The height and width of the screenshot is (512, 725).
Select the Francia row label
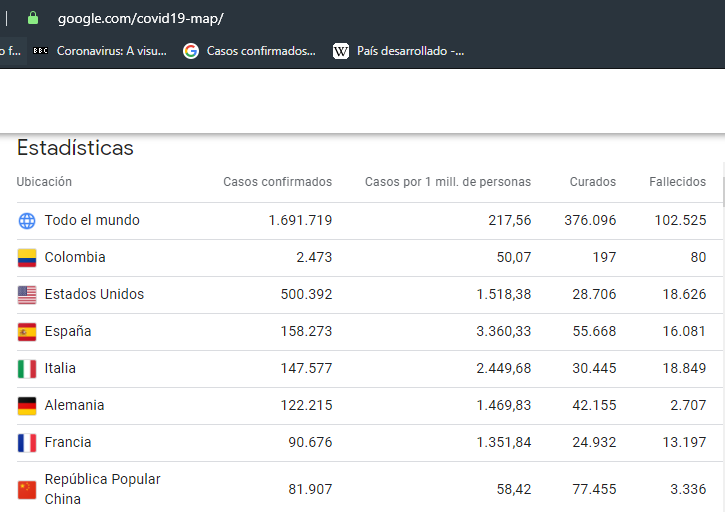coord(68,442)
